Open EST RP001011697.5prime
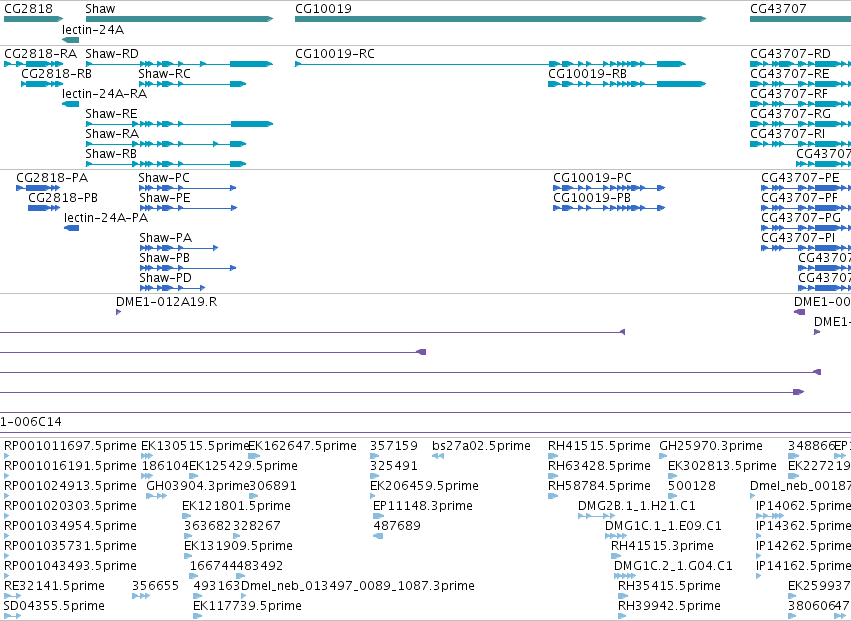Screen dimensions: 851x621 pos(71,446)
